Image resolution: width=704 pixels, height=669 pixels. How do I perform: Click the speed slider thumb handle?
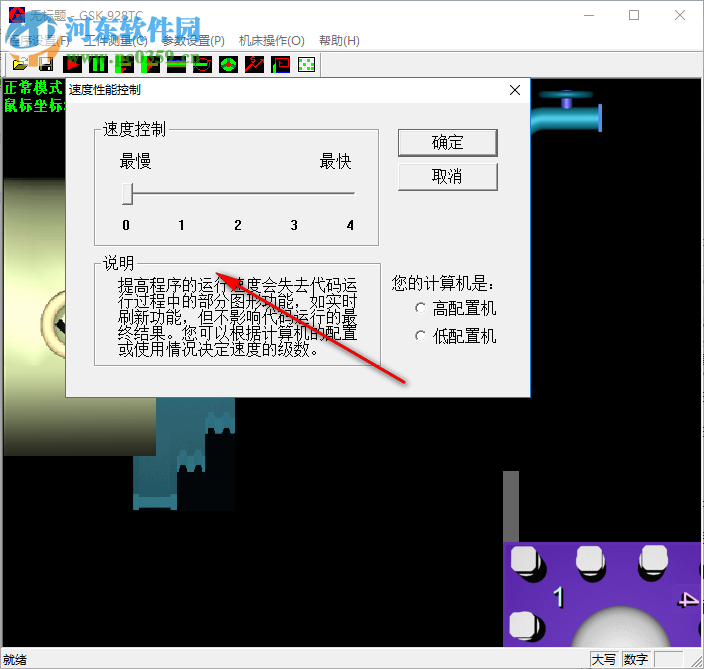tap(128, 194)
